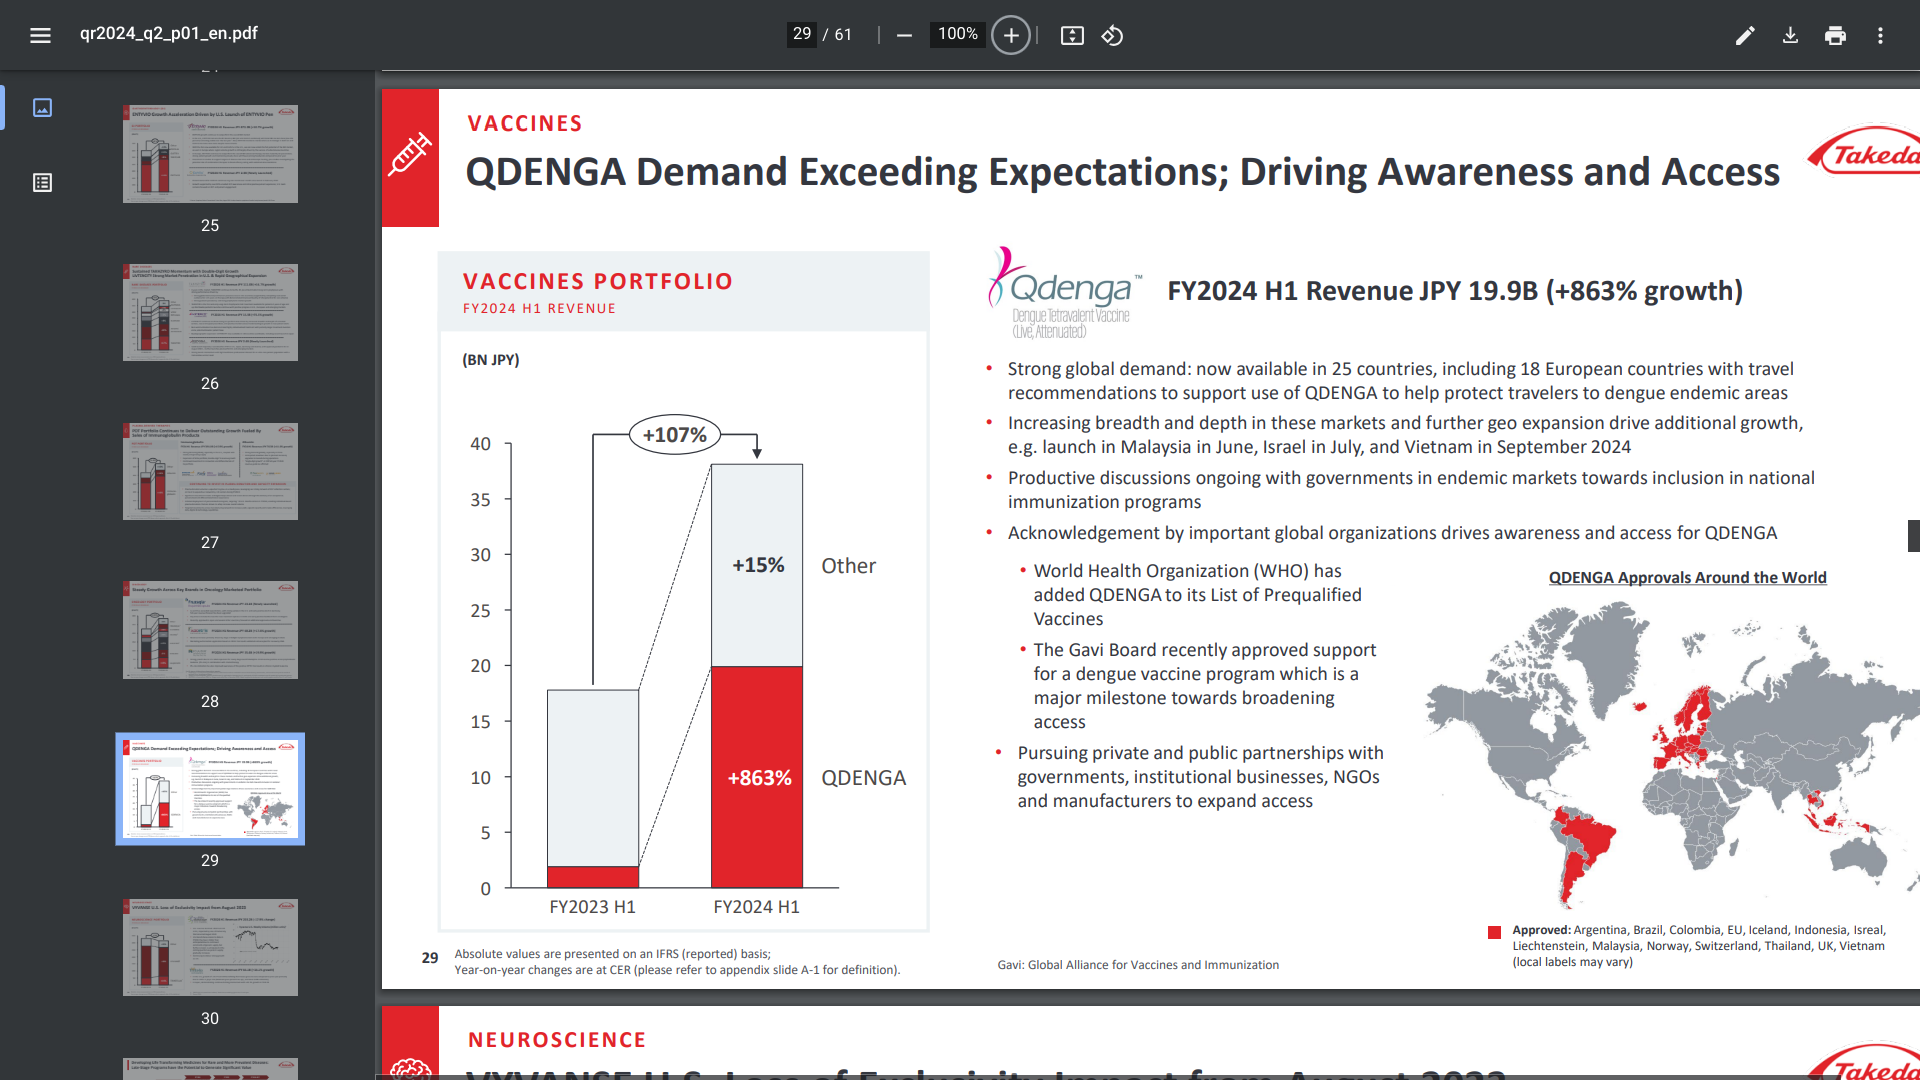Click the page number input field
1920x1080 pixels.
pyautogui.click(x=802, y=34)
